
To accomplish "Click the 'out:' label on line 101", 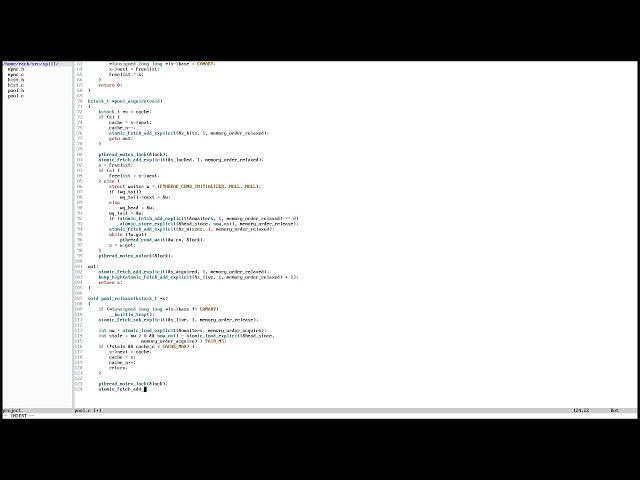I will point(93,267).
